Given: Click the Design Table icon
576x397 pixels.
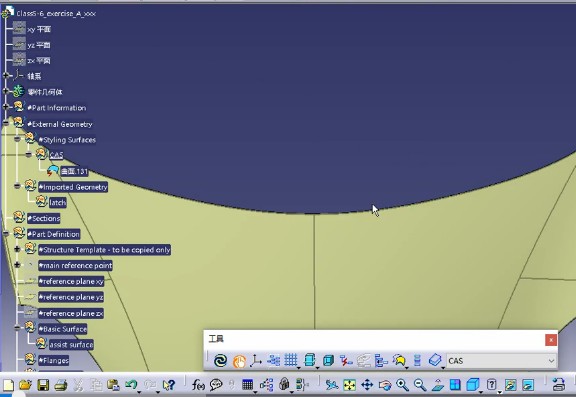Looking at the screenshot, I should (x=248, y=385).
